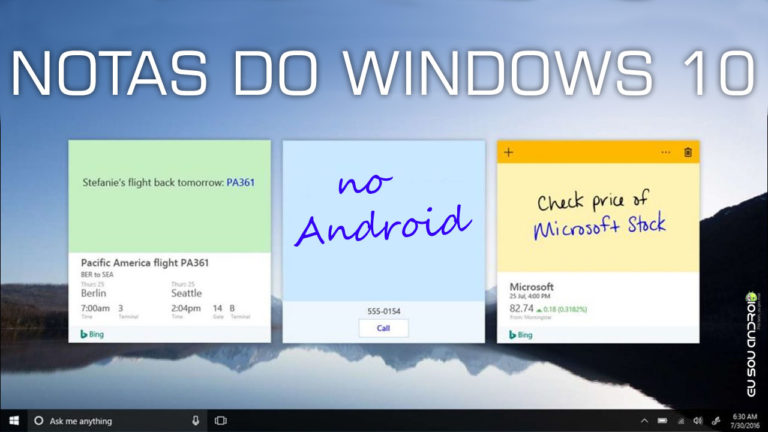The width and height of the screenshot is (768, 432).
Task: Click the 25 Jul, 4:00 PM timestamp
Action: (x=529, y=296)
